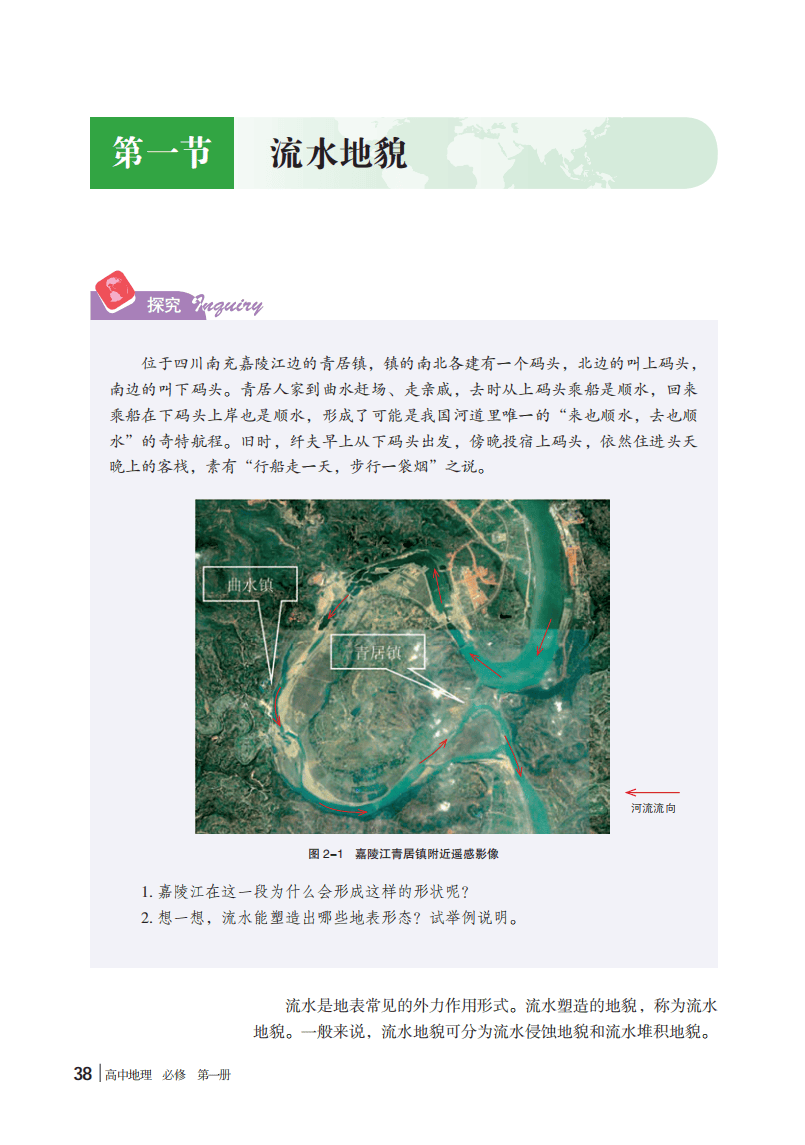The width and height of the screenshot is (805, 1145).
Task: Click the 青居镇 label on map
Action: tap(378, 651)
